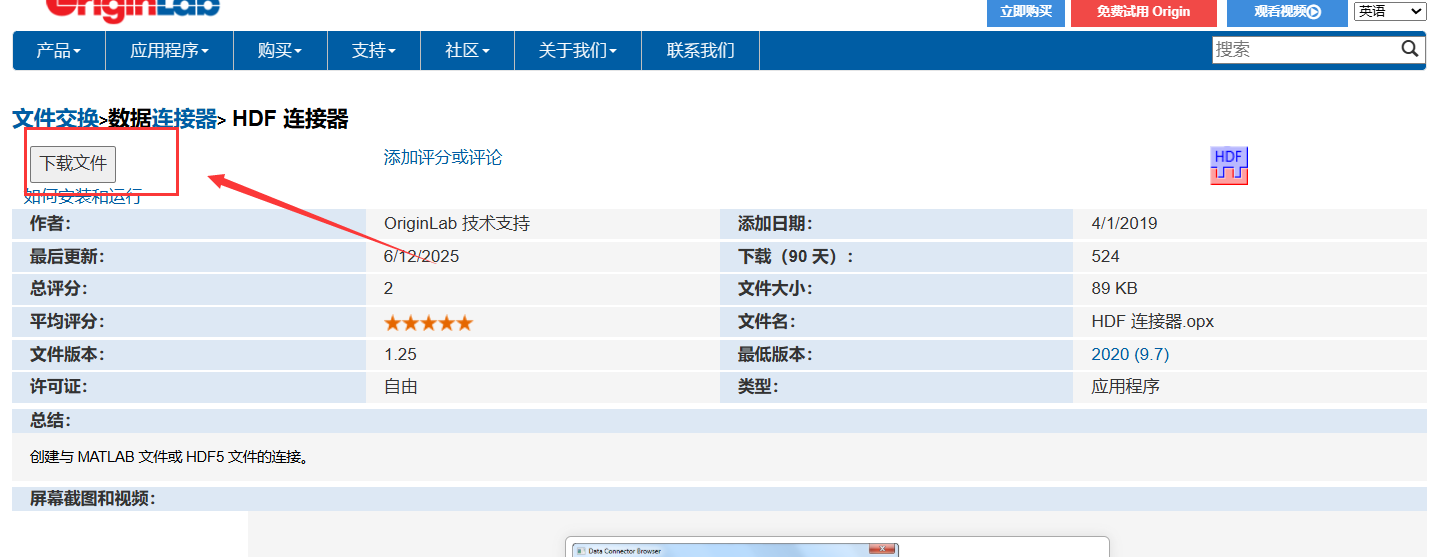Open the 2020 (9.7) minimum version link

1130,355
